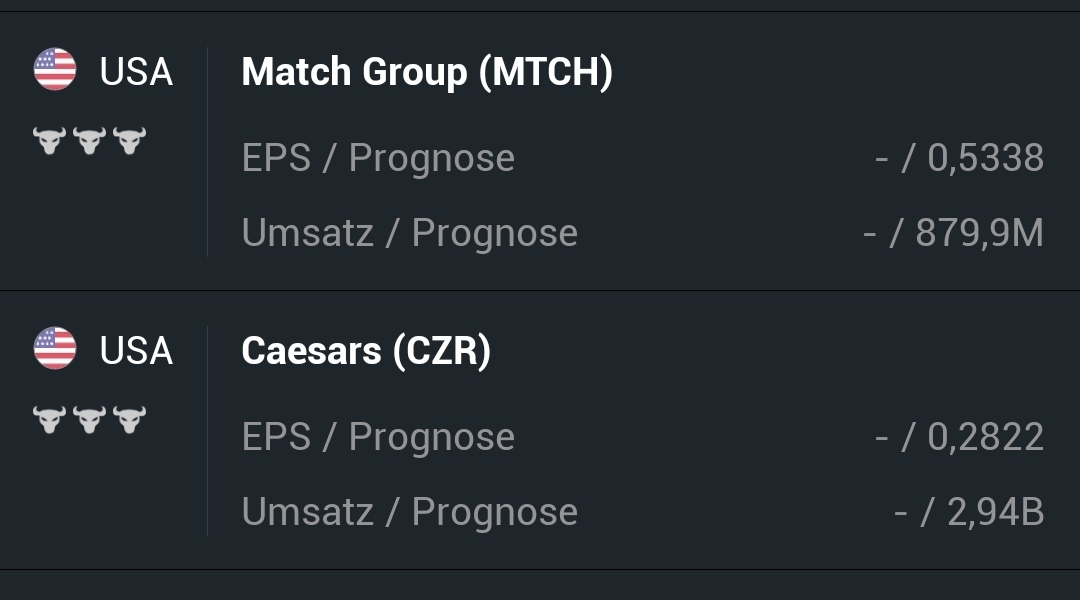Viewport: 1080px width, 600px height.
Task: Open the Caesars (CZR) earnings entry
Action: pos(366,351)
